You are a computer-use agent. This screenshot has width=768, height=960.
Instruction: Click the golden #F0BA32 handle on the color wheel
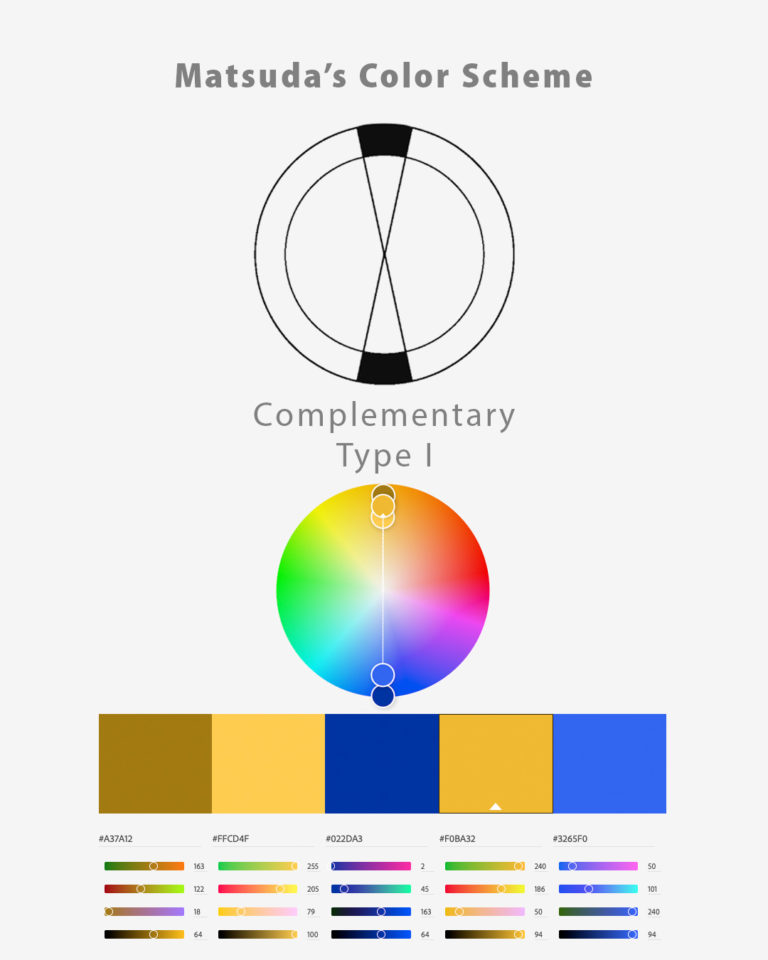pyautogui.click(x=383, y=506)
